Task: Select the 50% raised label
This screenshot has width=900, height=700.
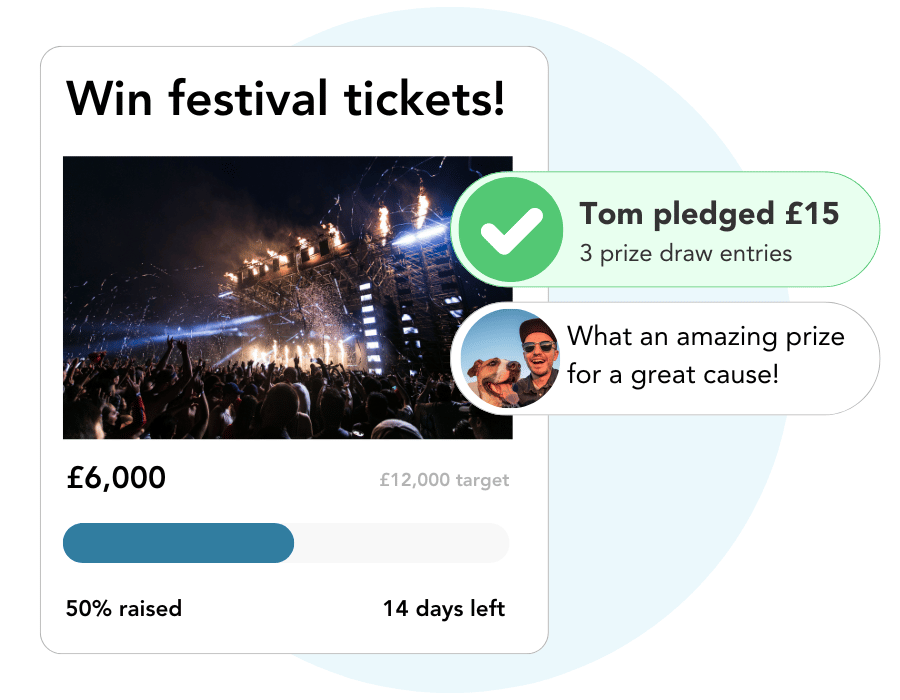Action: pyautogui.click(x=122, y=608)
